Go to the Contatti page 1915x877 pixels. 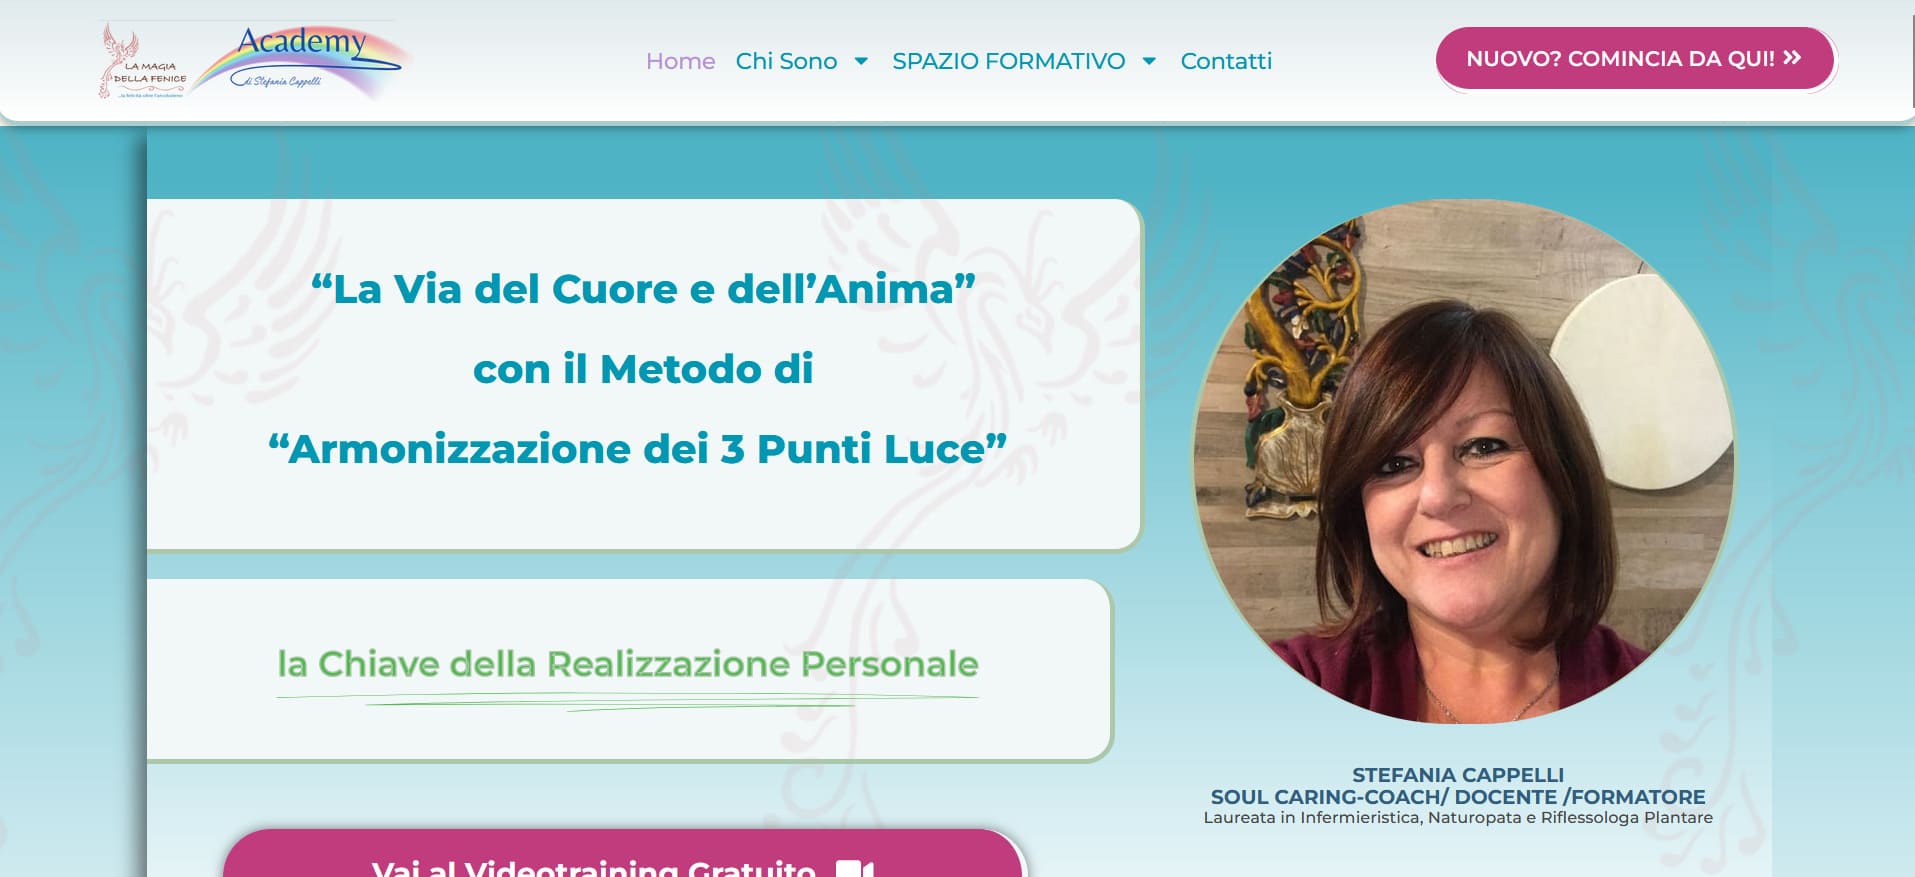1226,61
